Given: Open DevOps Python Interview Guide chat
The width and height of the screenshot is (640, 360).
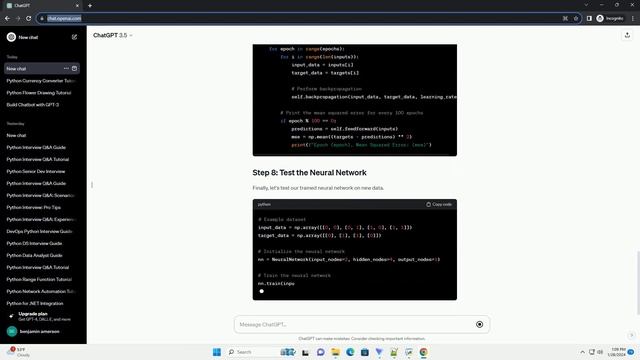Looking at the screenshot, I should tap(41, 231).
